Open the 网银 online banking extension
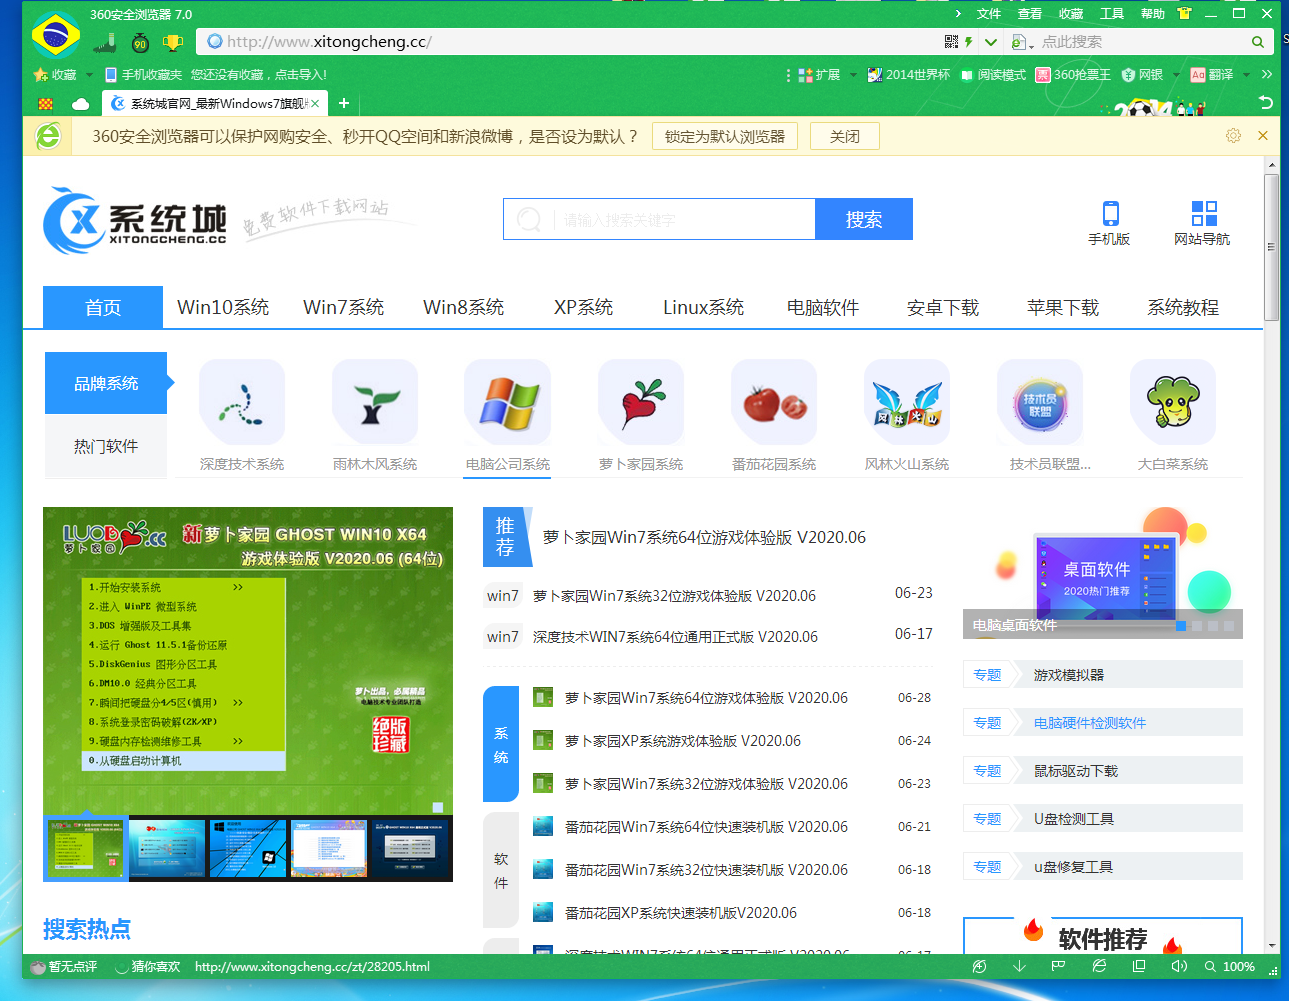Image resolution: width=1289 pixels, height=1001 pixels. click(x=1142, y=75)
